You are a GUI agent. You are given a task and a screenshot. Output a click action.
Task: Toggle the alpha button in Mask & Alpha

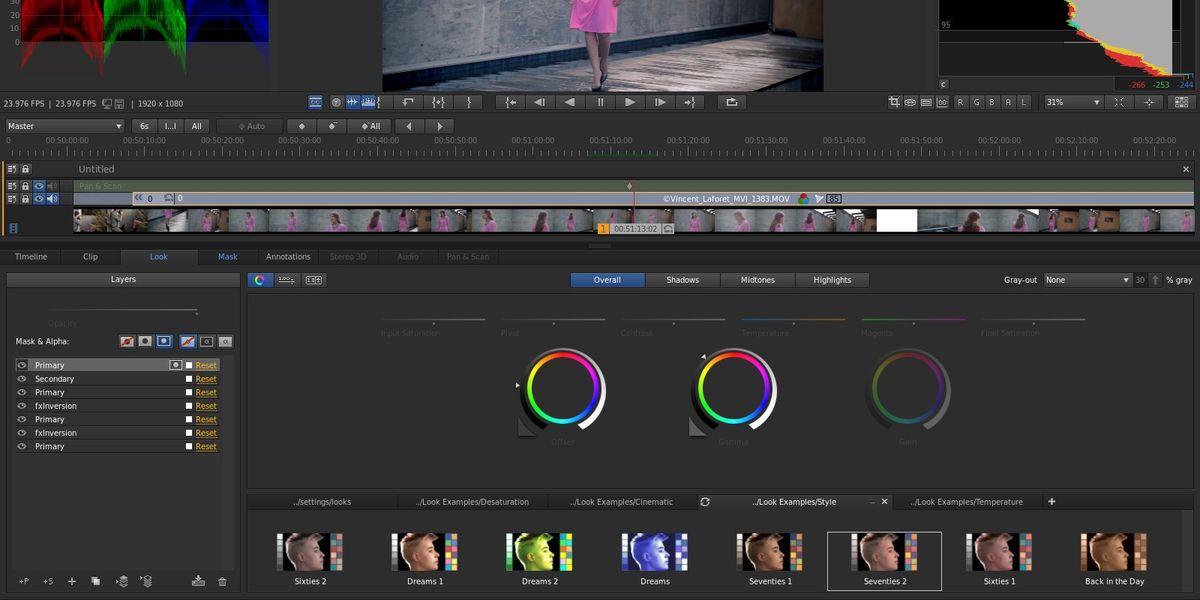[x=206, y=341]
